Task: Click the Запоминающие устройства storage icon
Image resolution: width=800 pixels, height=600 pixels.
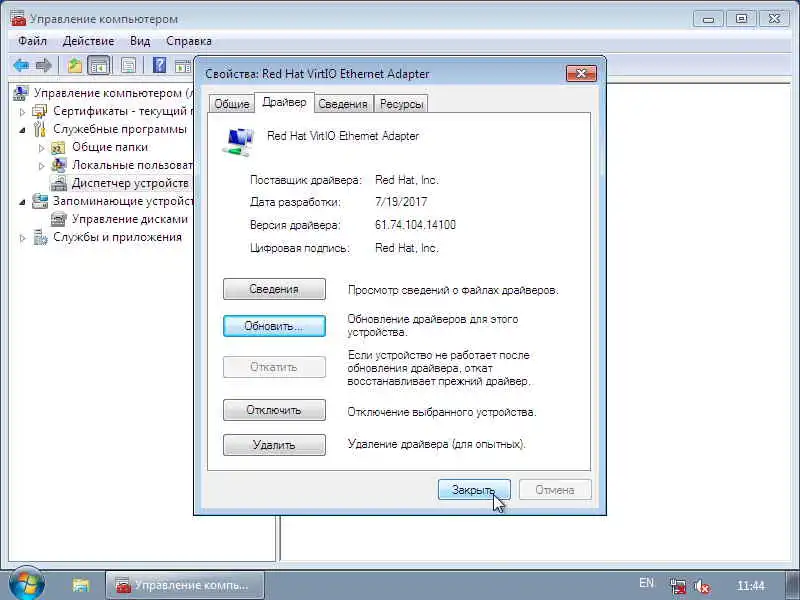Action: (39, 201)
